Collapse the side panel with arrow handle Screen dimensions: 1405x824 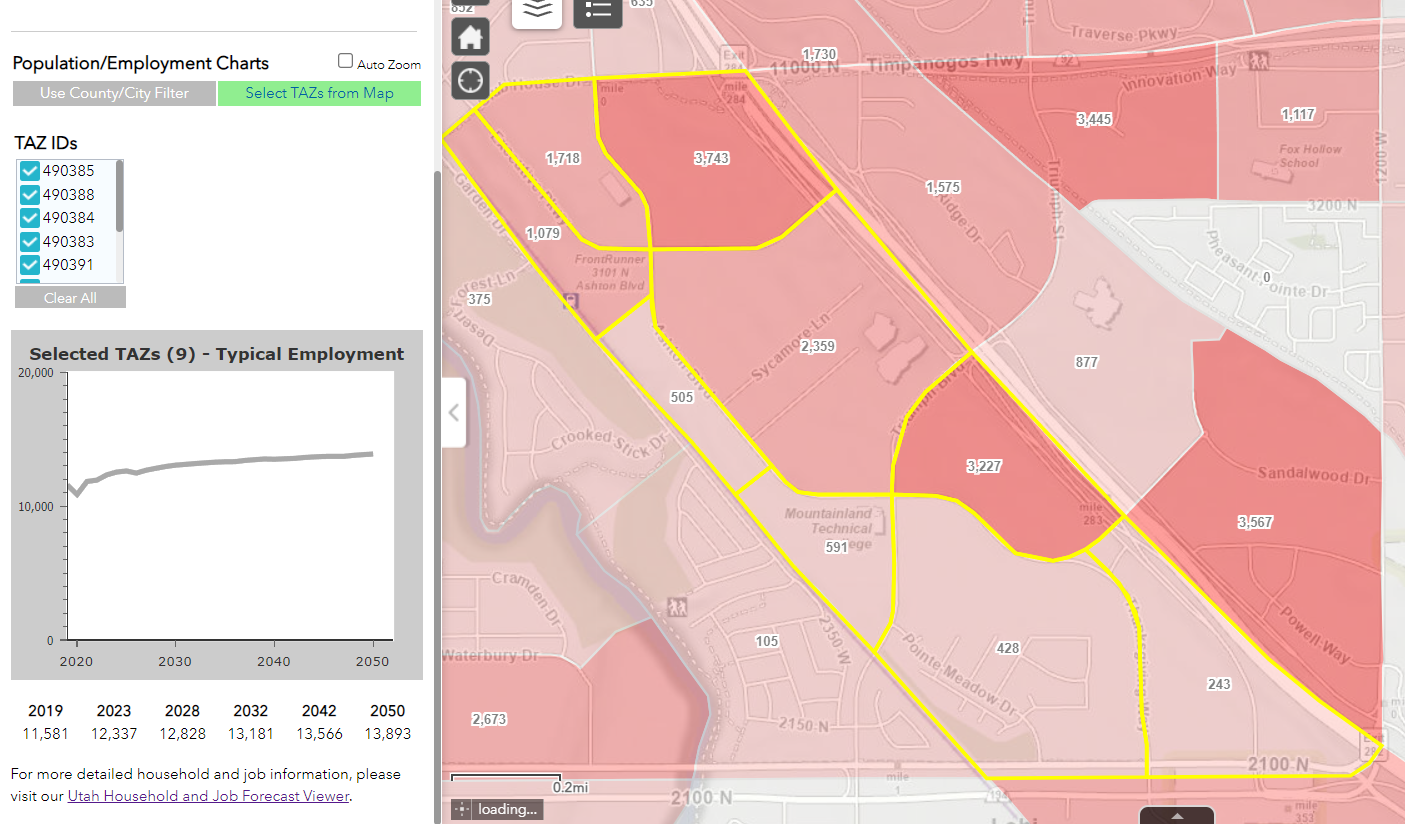454,412
